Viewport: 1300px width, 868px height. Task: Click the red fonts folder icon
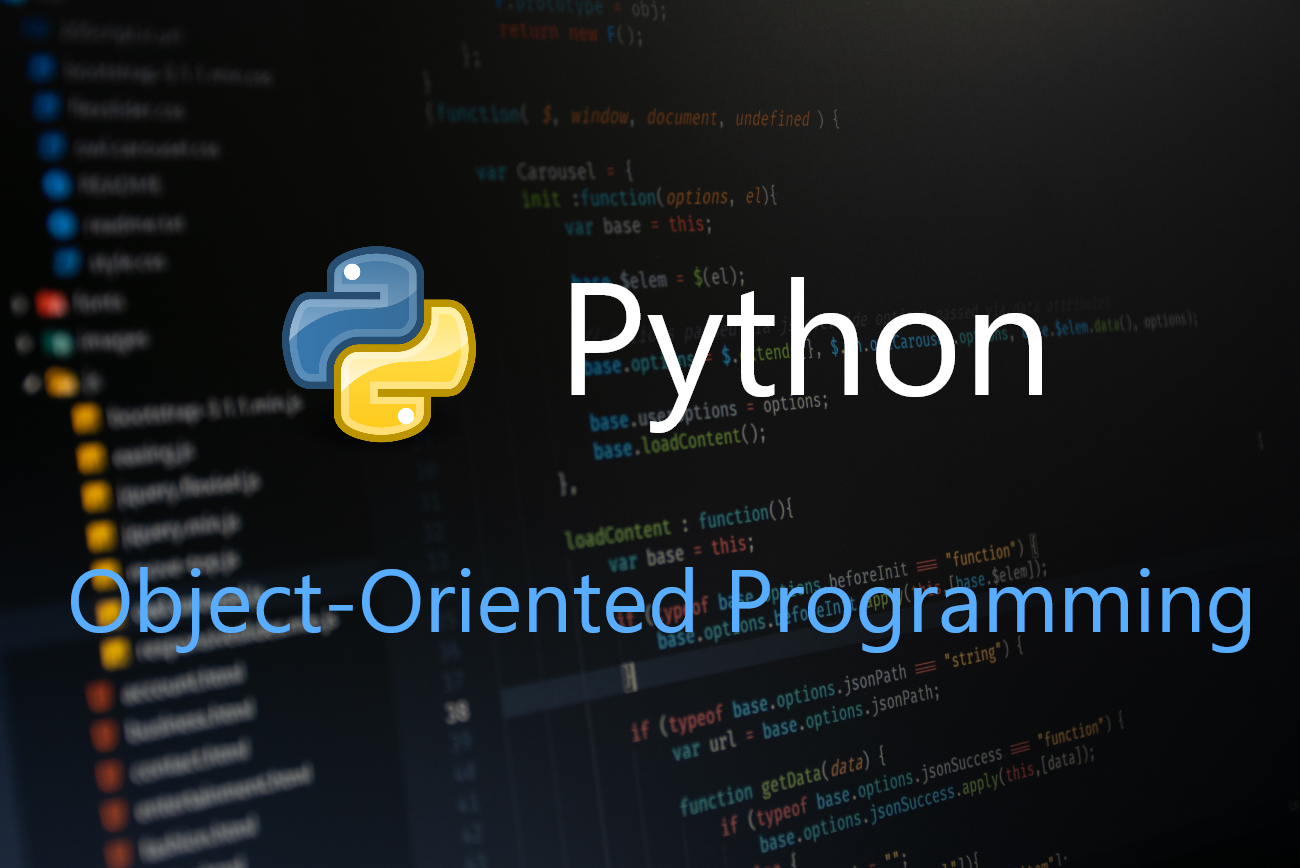click(53, 304)
